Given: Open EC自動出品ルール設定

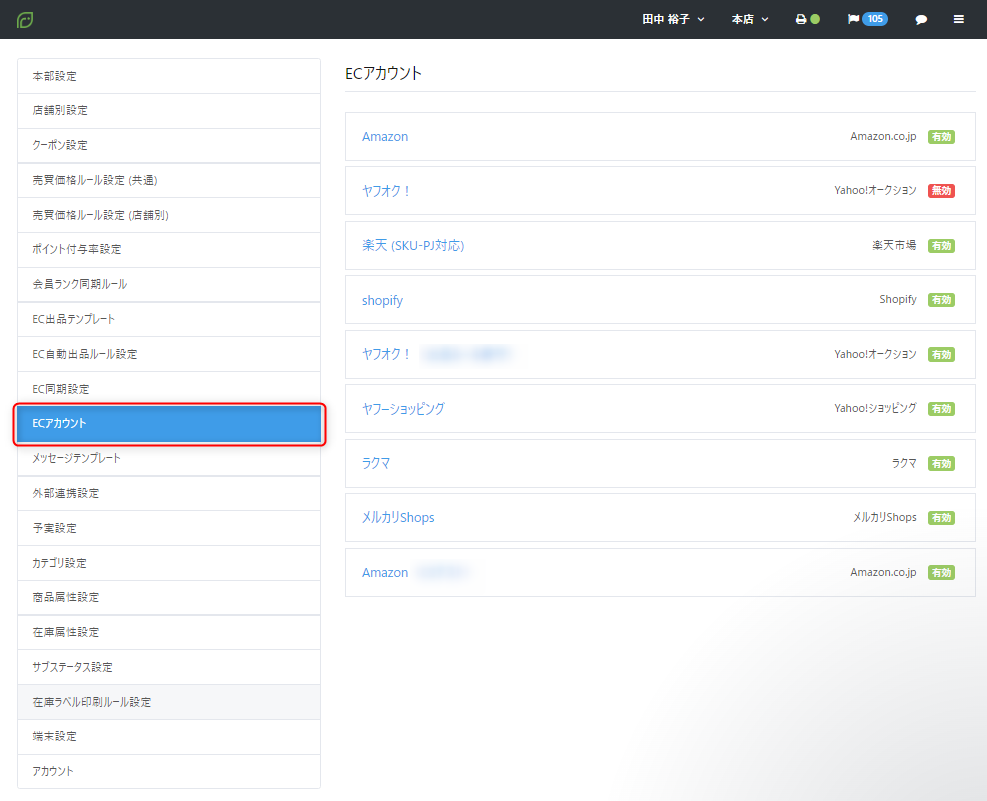Looking at the screenshot, I should 169,354.
